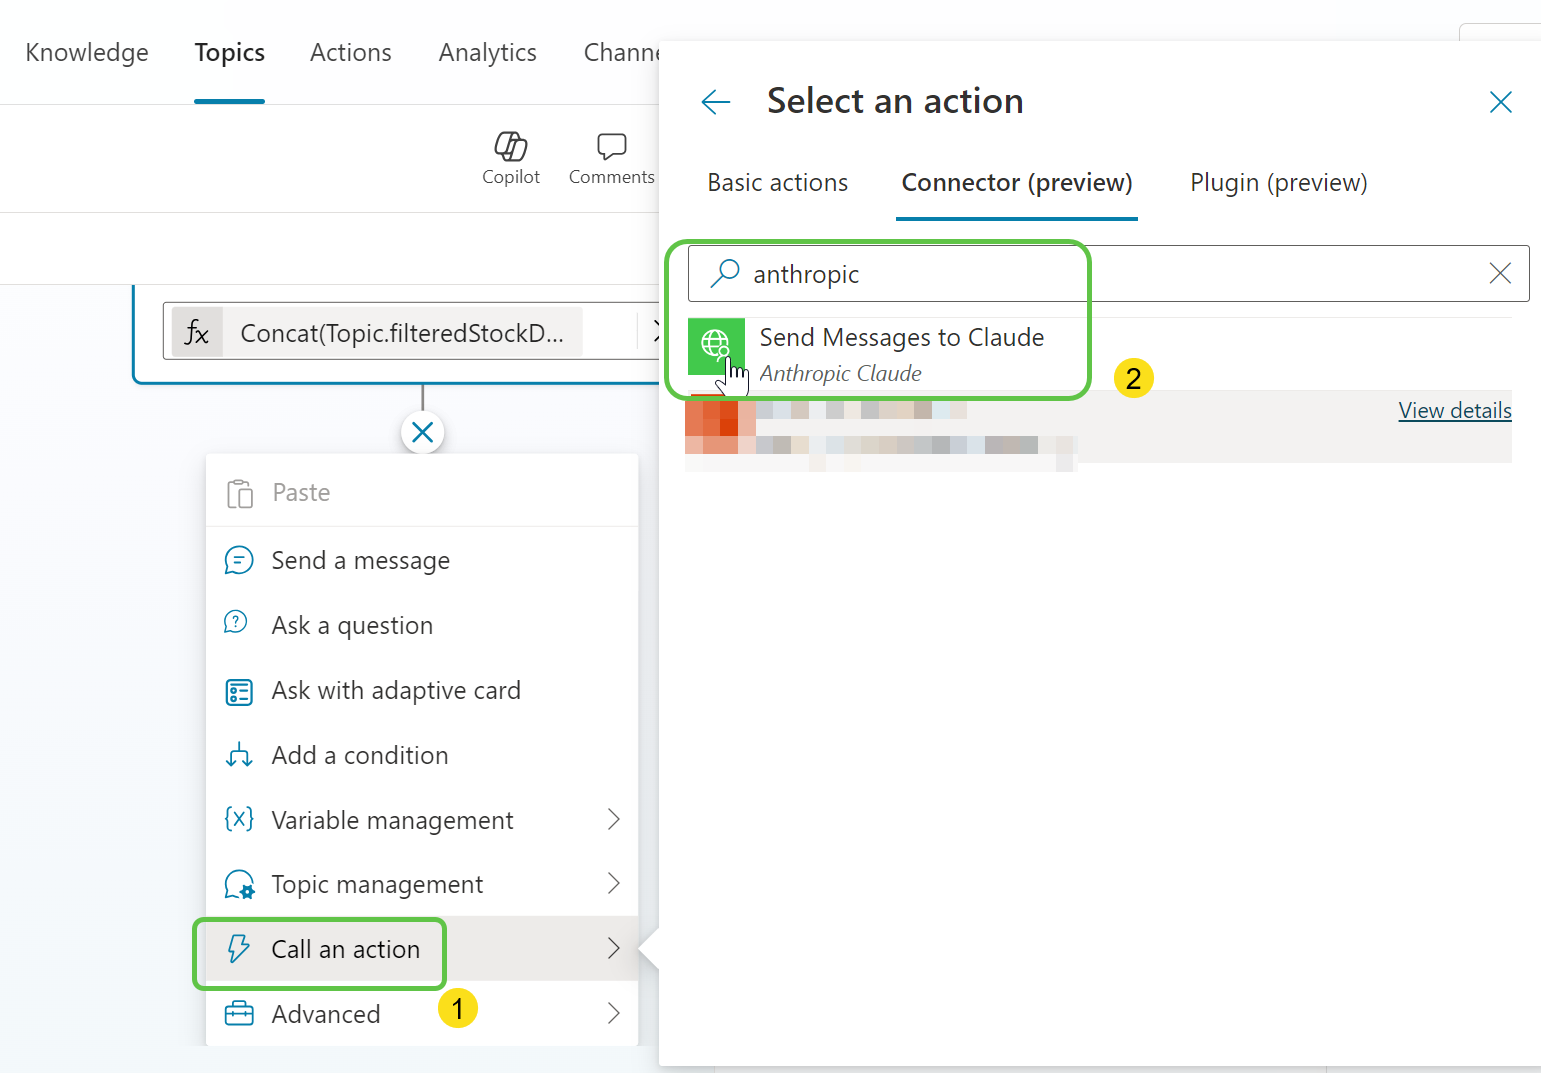Click the View details link
The width and height of the screenshot is (1541, 1073).
point(1455,410)
